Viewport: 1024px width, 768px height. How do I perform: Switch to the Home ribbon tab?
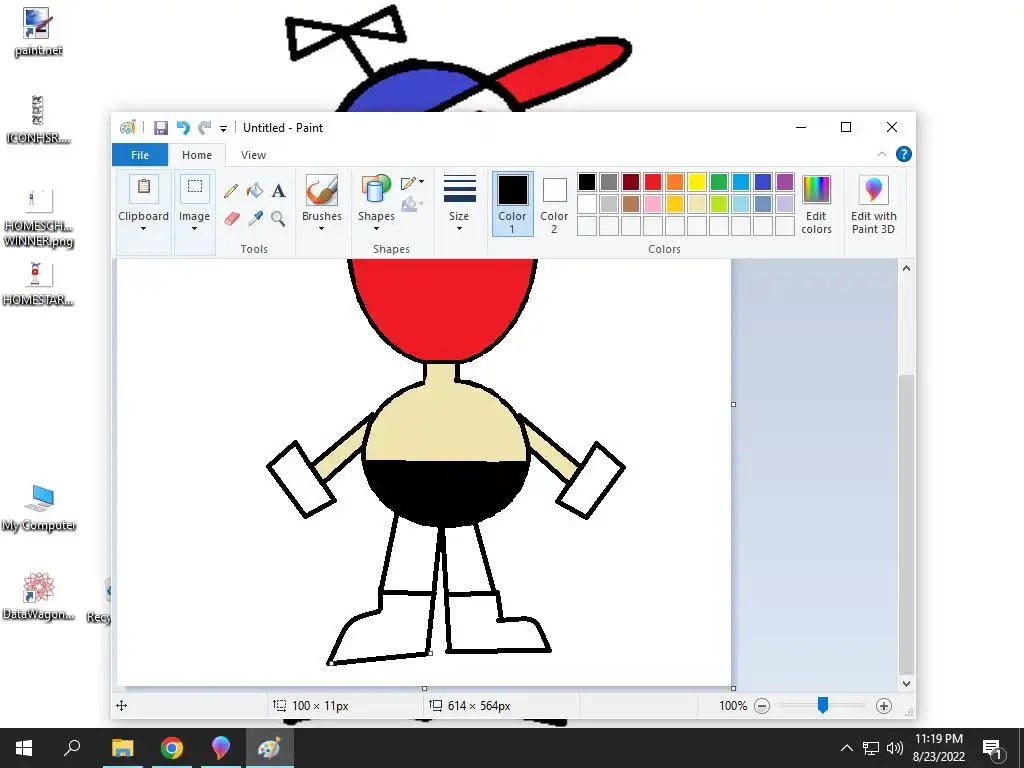pos(197,155)
